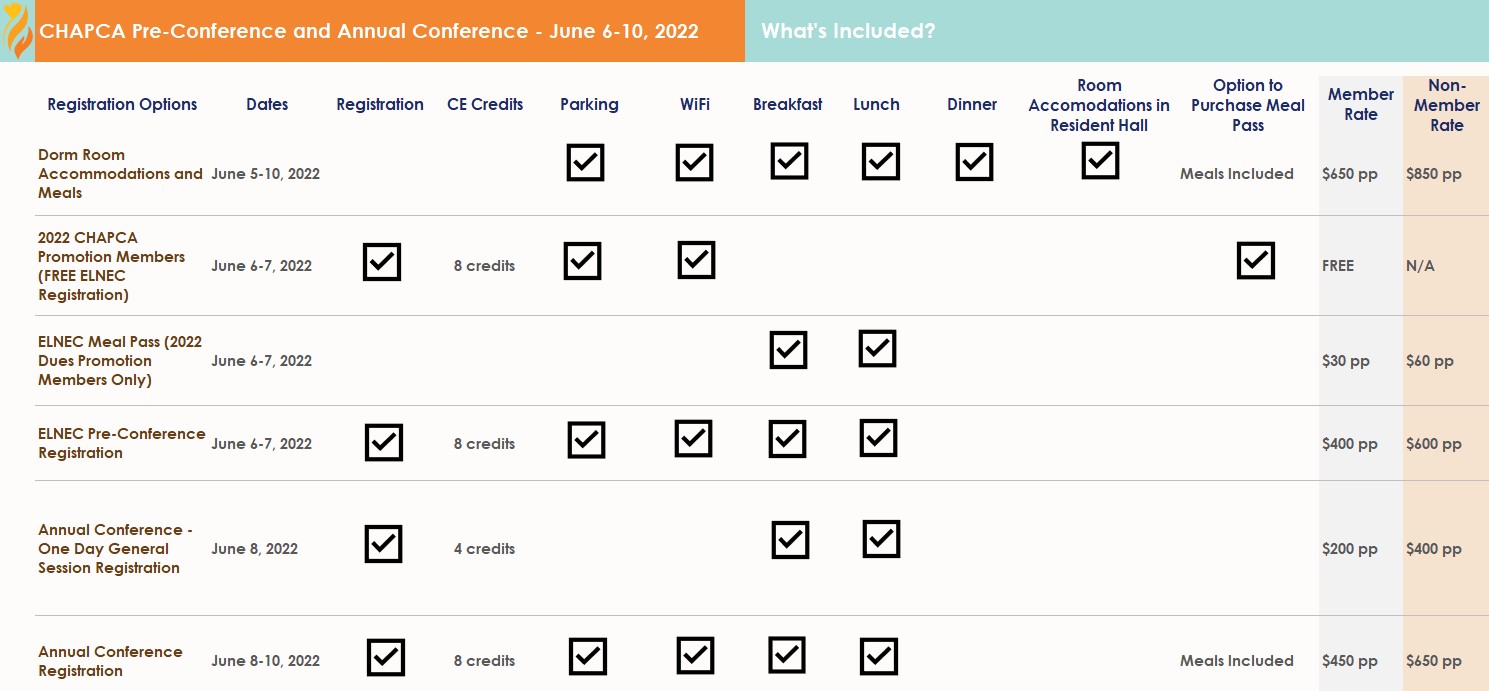
Task: Click the Non-Member Rate column header
Action: [1447, 105]
